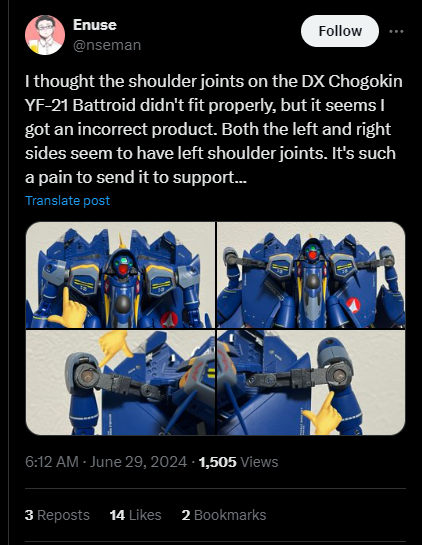The width and height of the screenshot is (422, 545).
Task: Click pointing-hand emoji in bottom-left photo
Action: pos(113,347)
